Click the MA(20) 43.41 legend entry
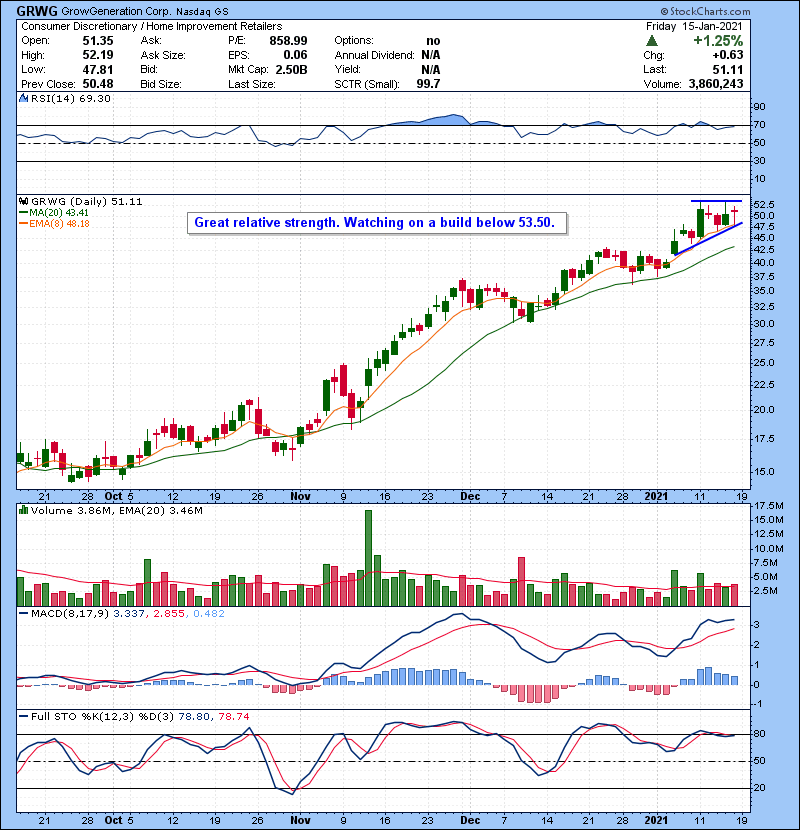The width and height of the screenshot is (800, 830). (x=54, y=212)
